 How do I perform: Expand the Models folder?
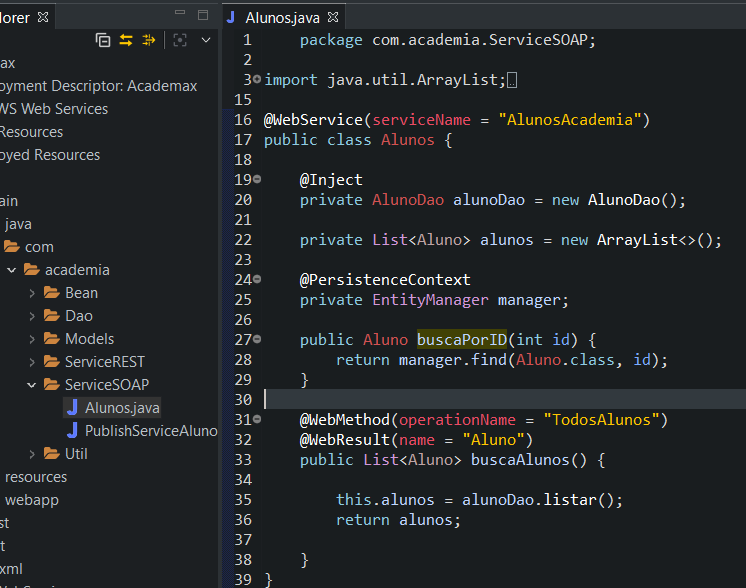(33, 339)
